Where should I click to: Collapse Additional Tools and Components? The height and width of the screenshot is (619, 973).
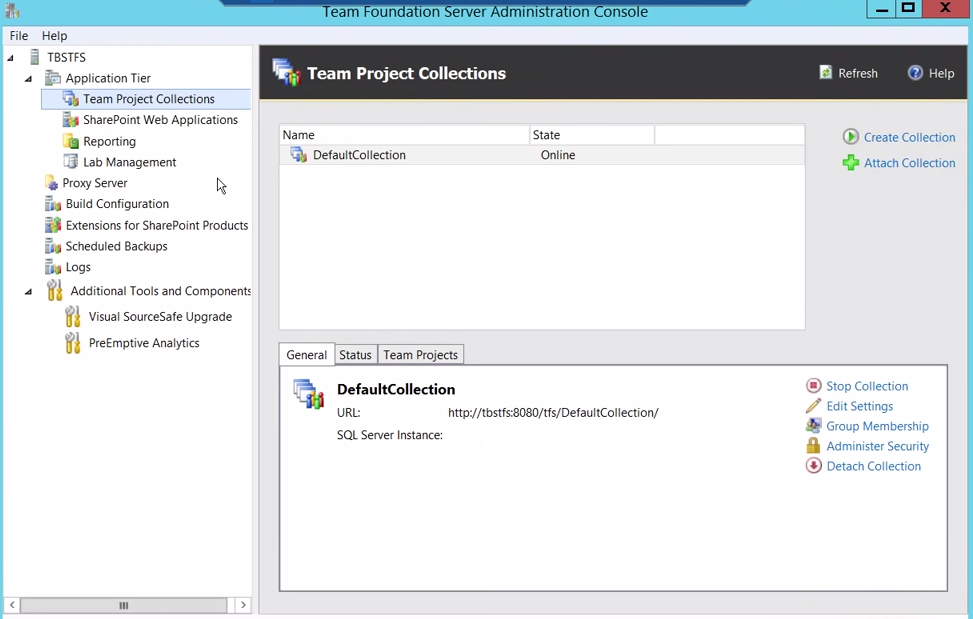[28, 291]
